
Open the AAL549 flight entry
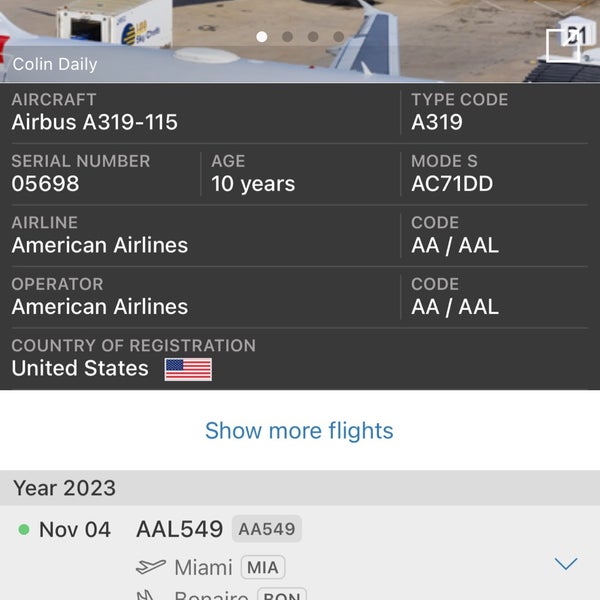[x=179, y=529]
